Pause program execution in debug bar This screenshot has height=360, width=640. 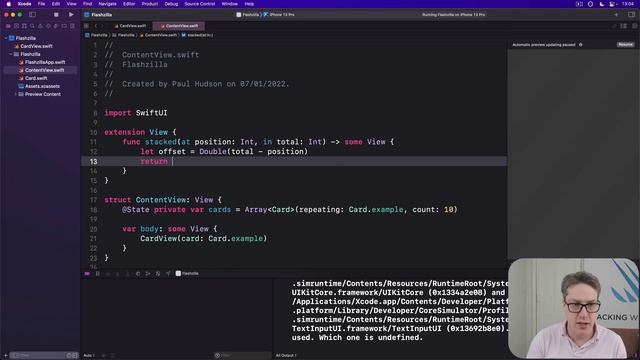pyautogui.click(x=98, y=273)
